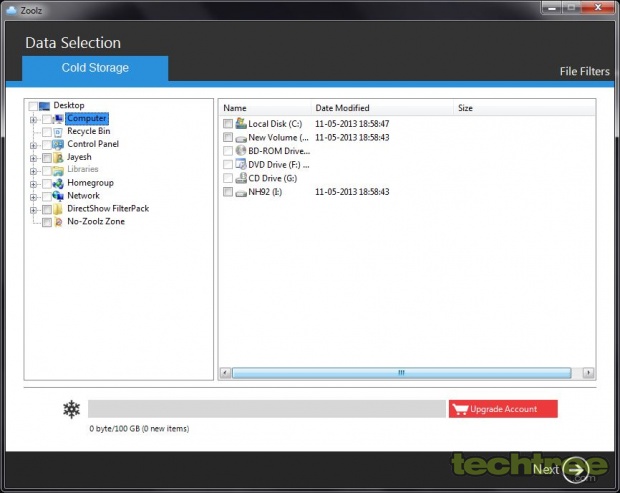Click the Homegroup icon
This screenshot has width=620, height=493.
pyautogui.click(x=58, y=183)
